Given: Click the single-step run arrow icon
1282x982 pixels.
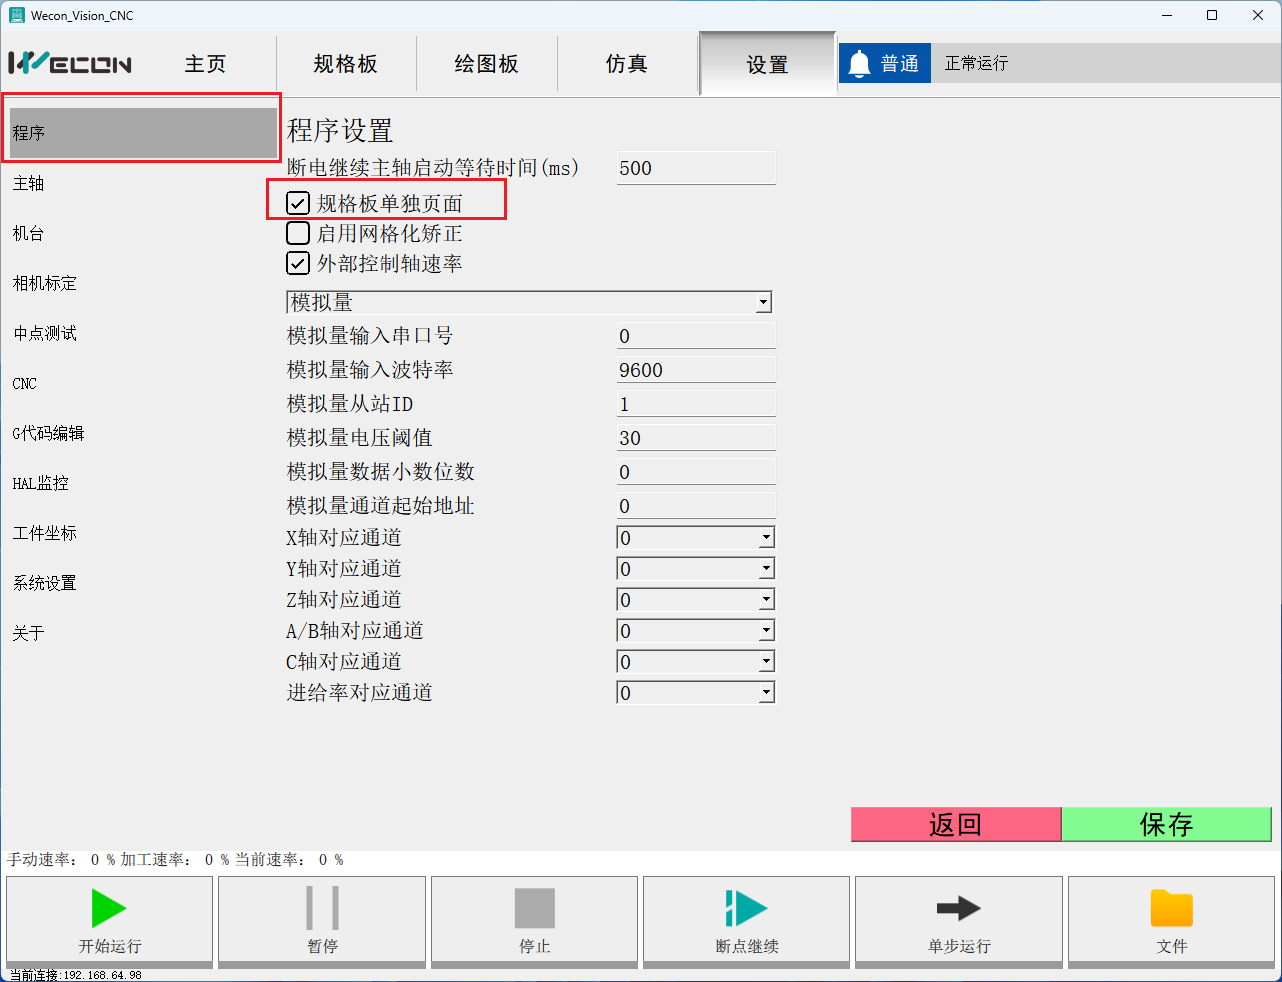Looking at the screenshot, I should tap(958, 909).
